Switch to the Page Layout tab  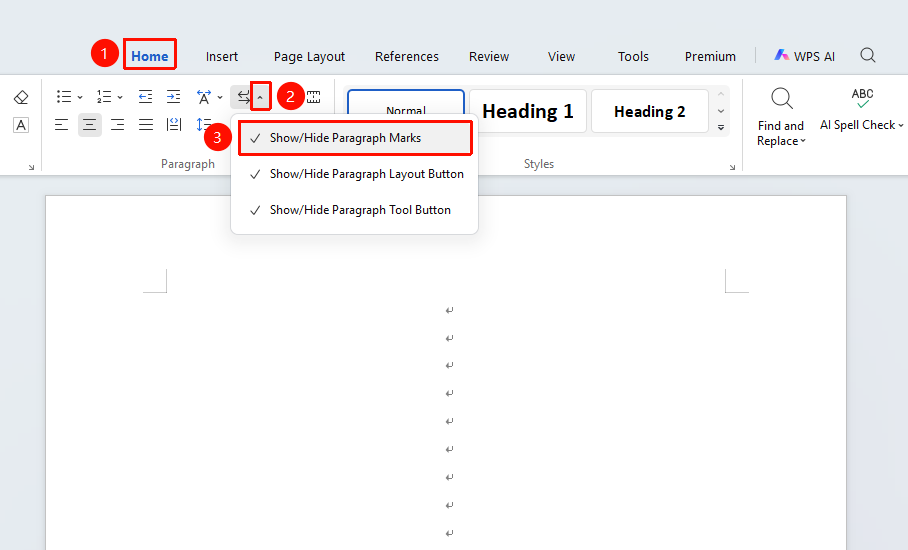(309, 57)
